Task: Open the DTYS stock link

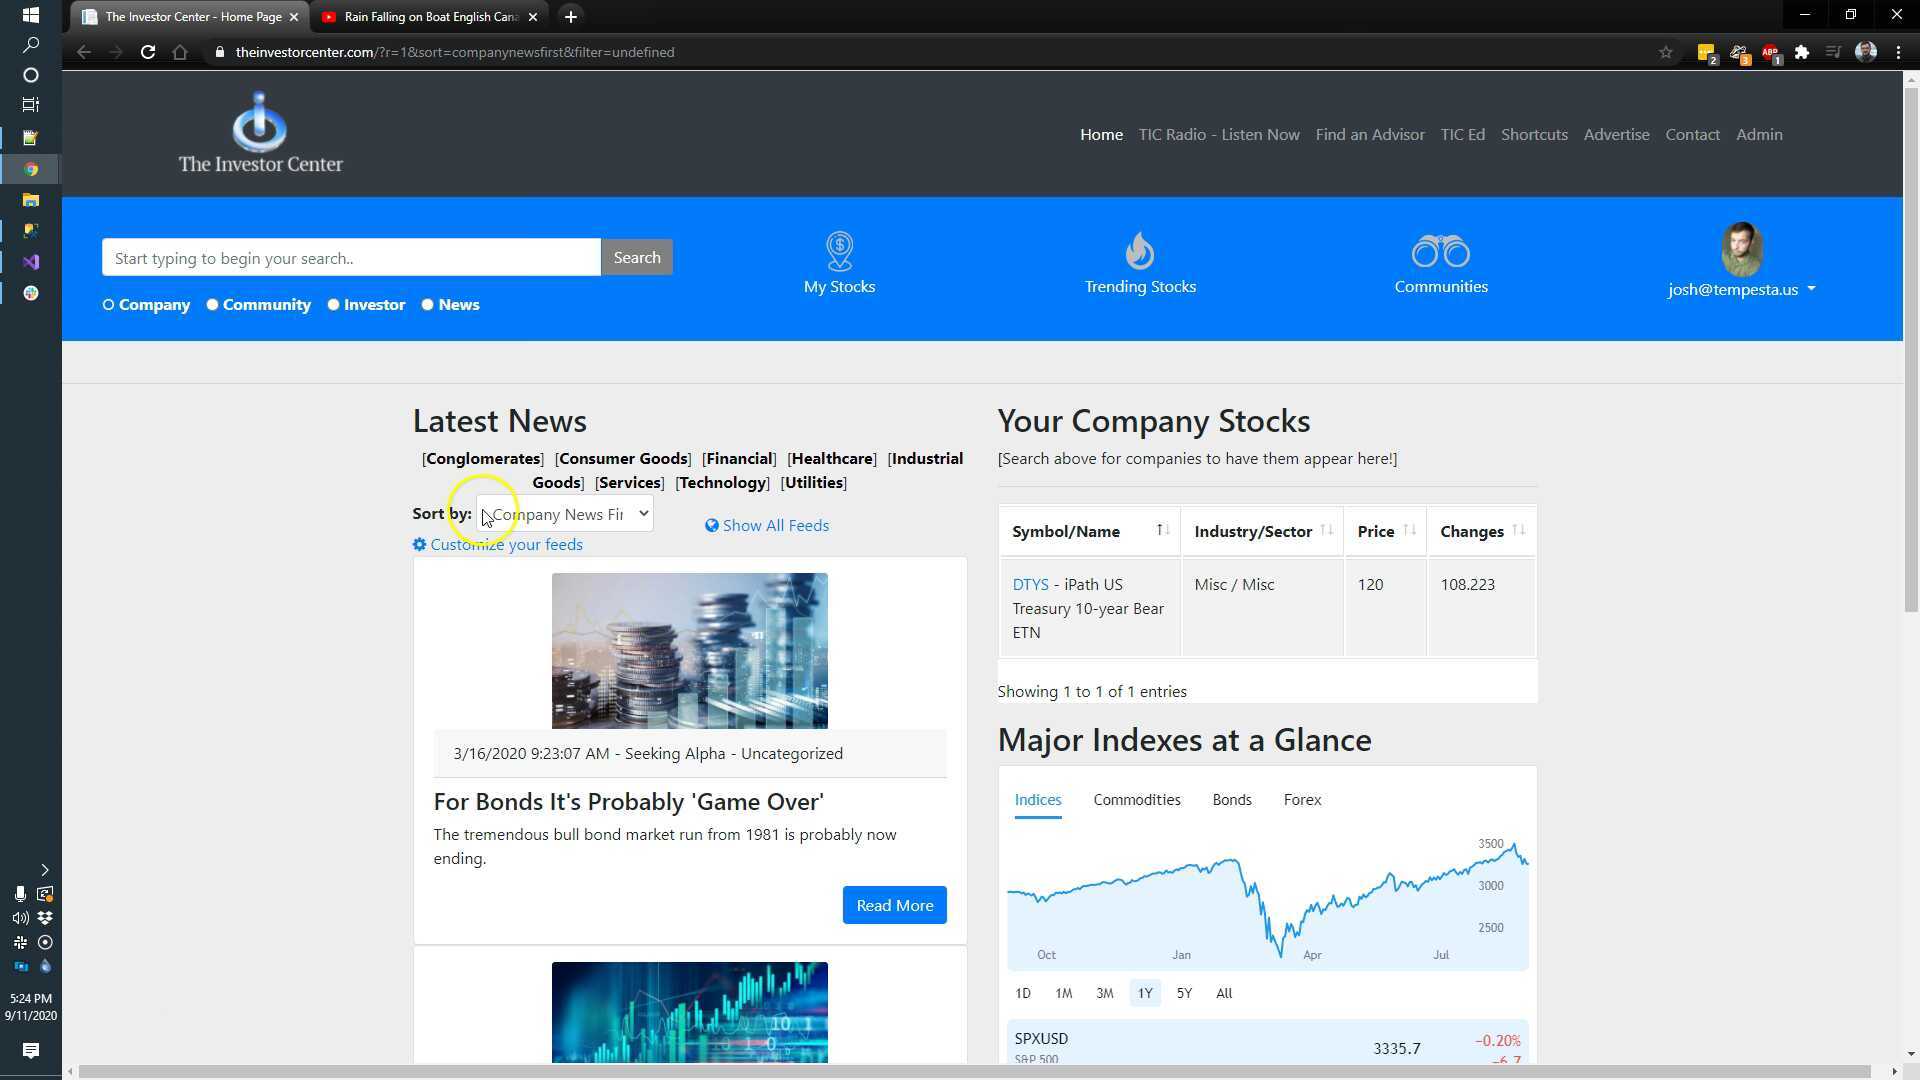Action: (1030, 584)
